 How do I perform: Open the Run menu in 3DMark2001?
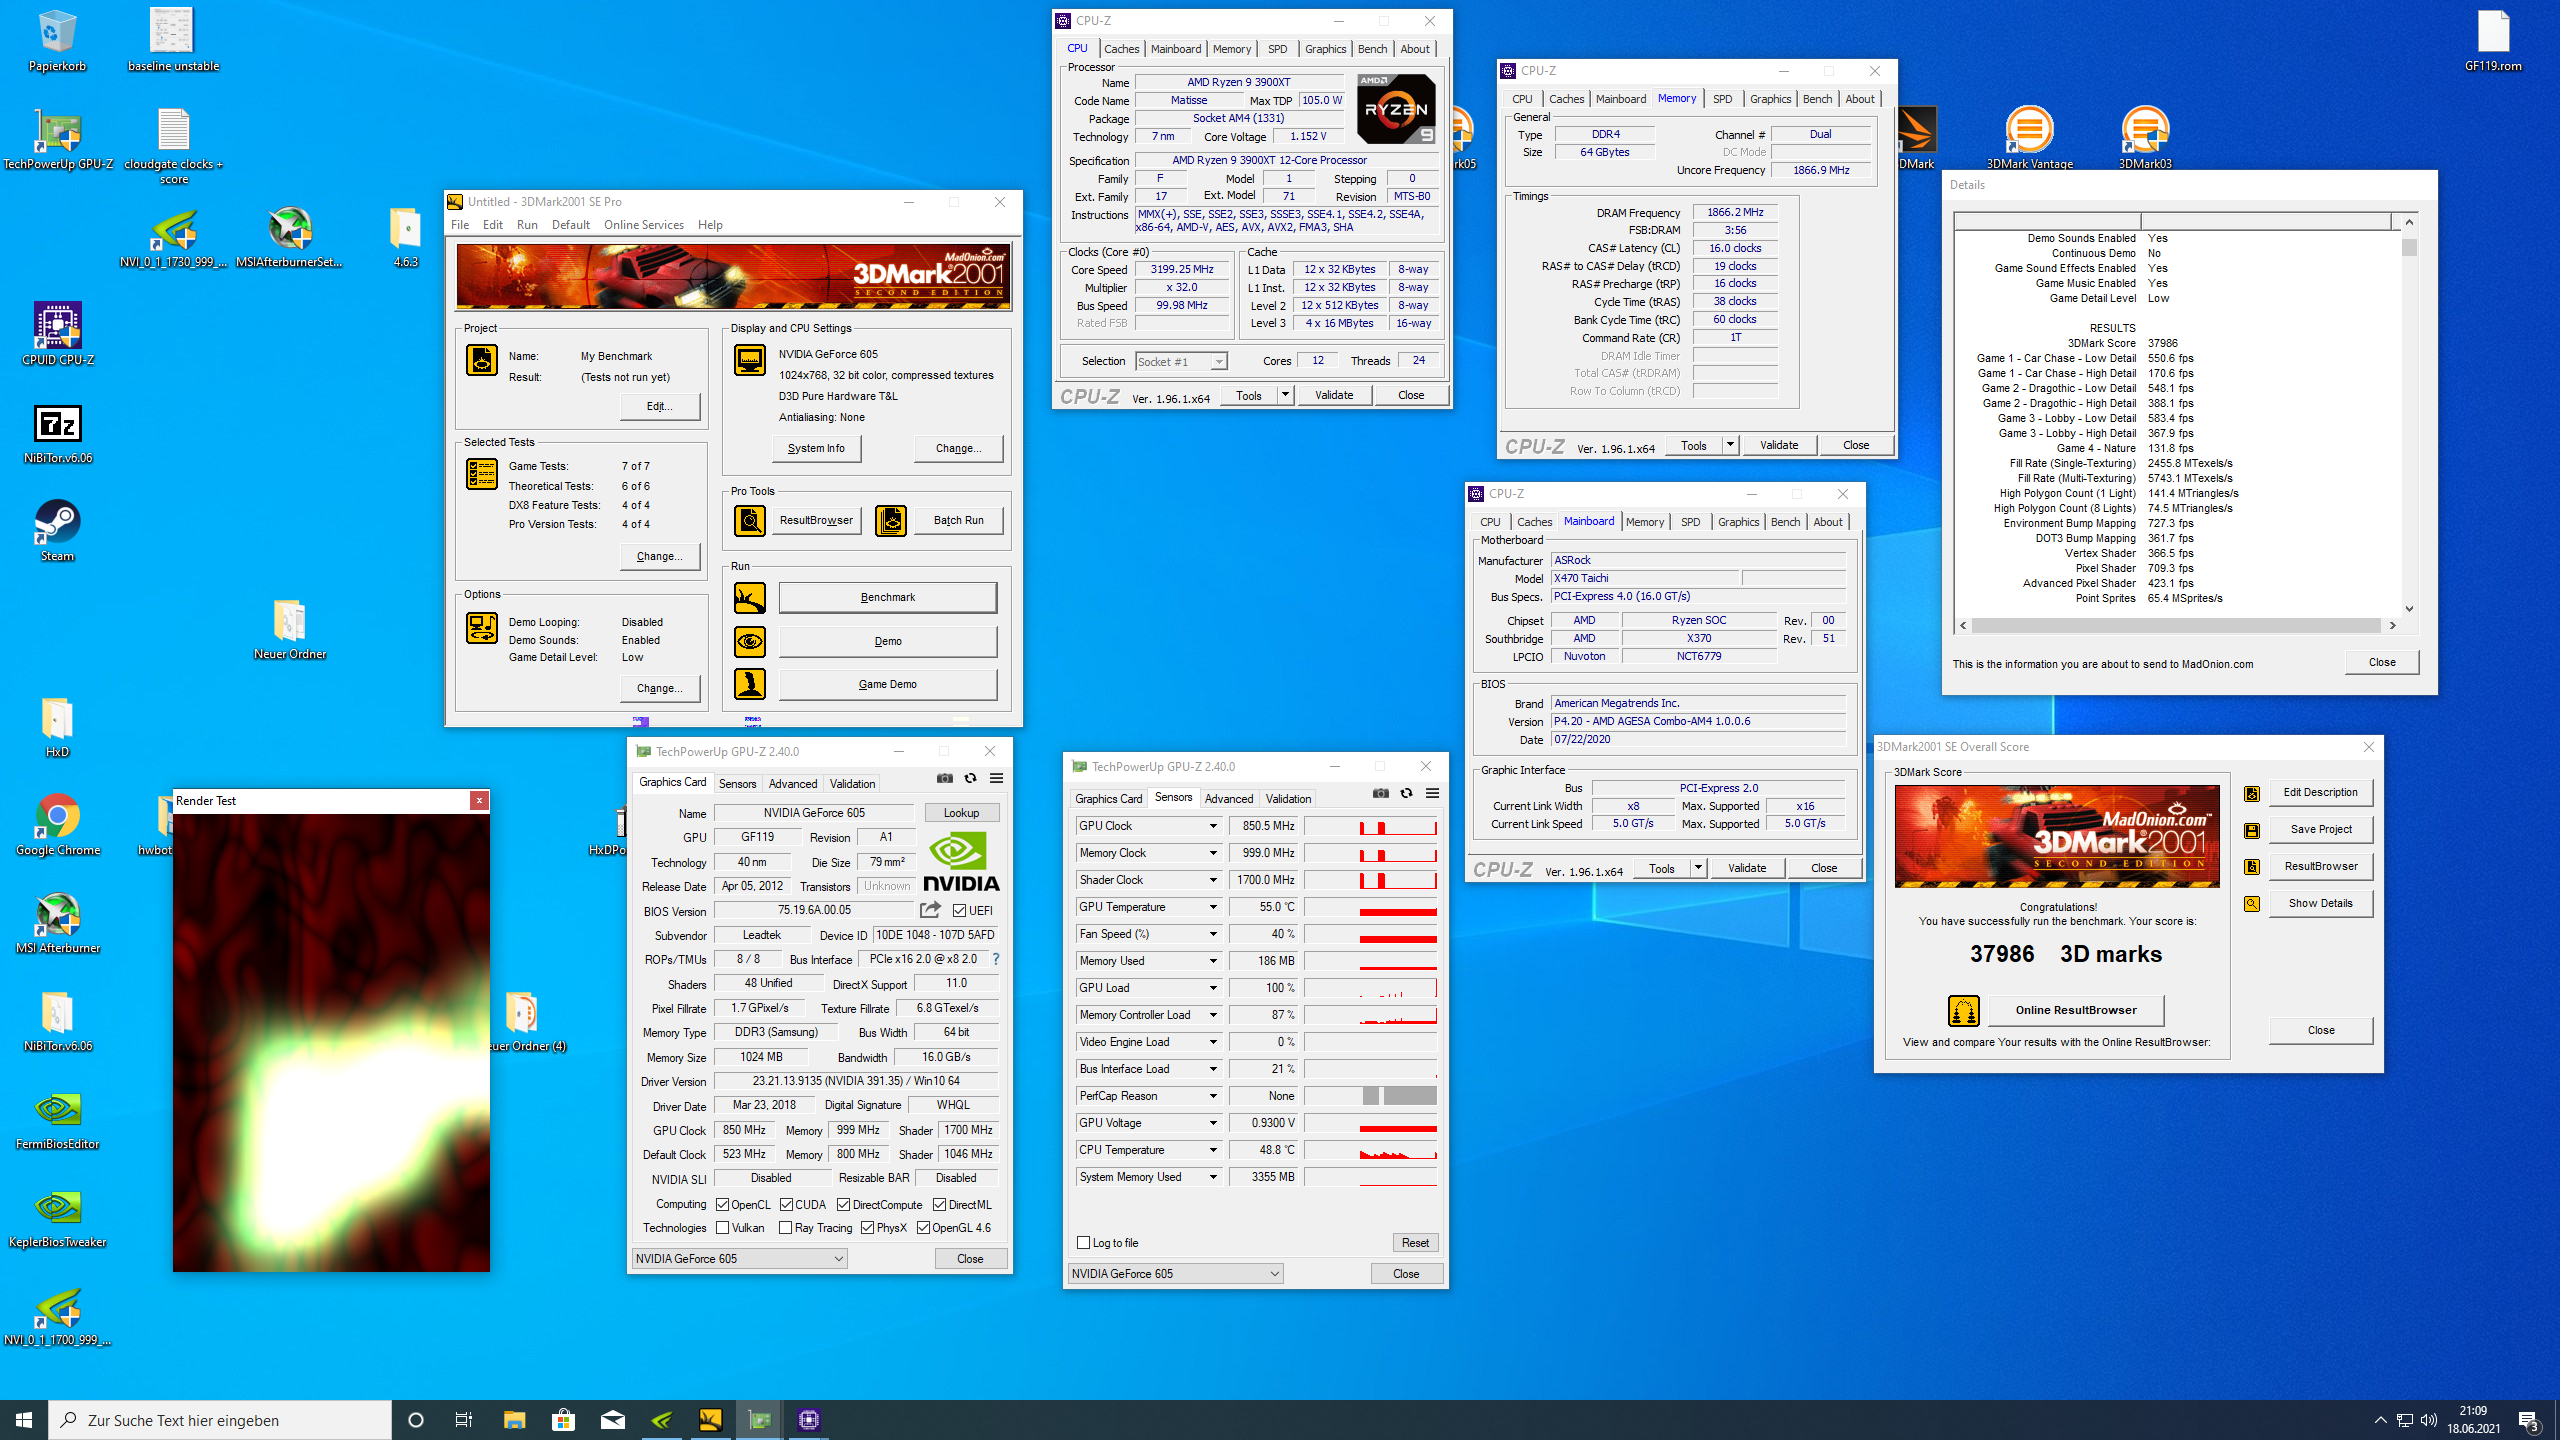[527, 225]
